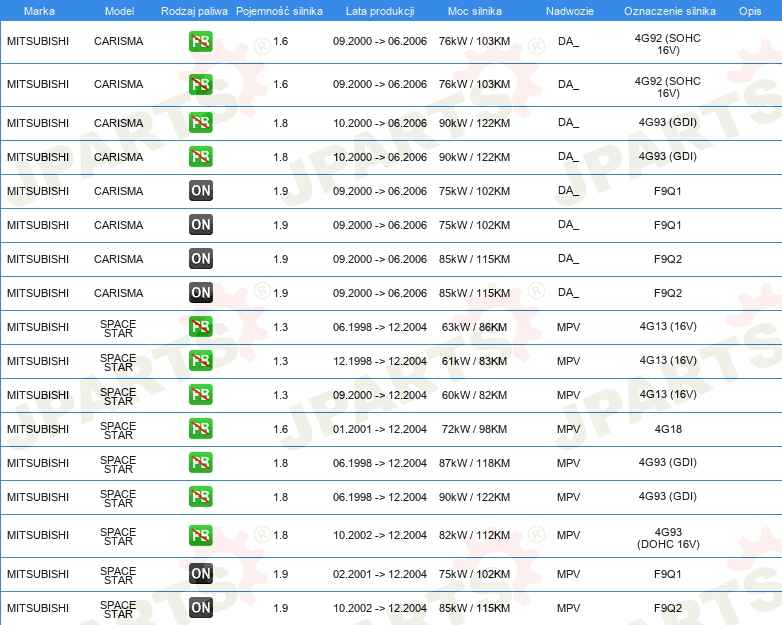Click the PB petrol icon in the Space Star 60kW / 82KM row
782x625 pixels.
coord(200,395)
